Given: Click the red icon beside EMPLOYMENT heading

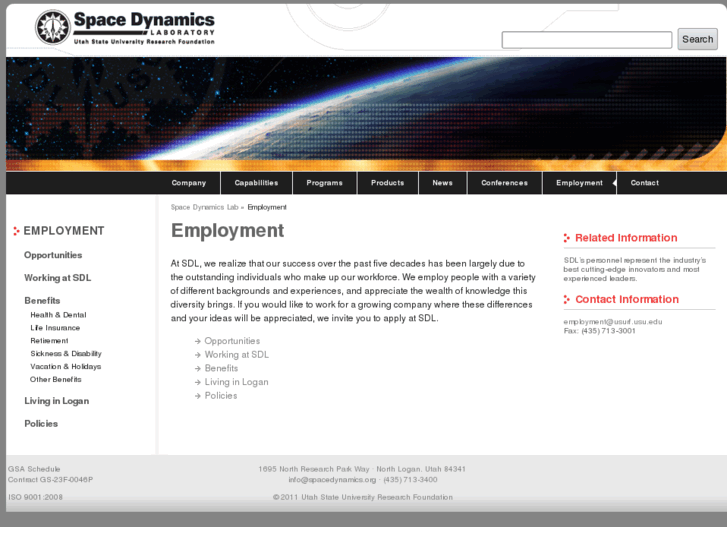Looking at the screenshot, I should 16,231.
